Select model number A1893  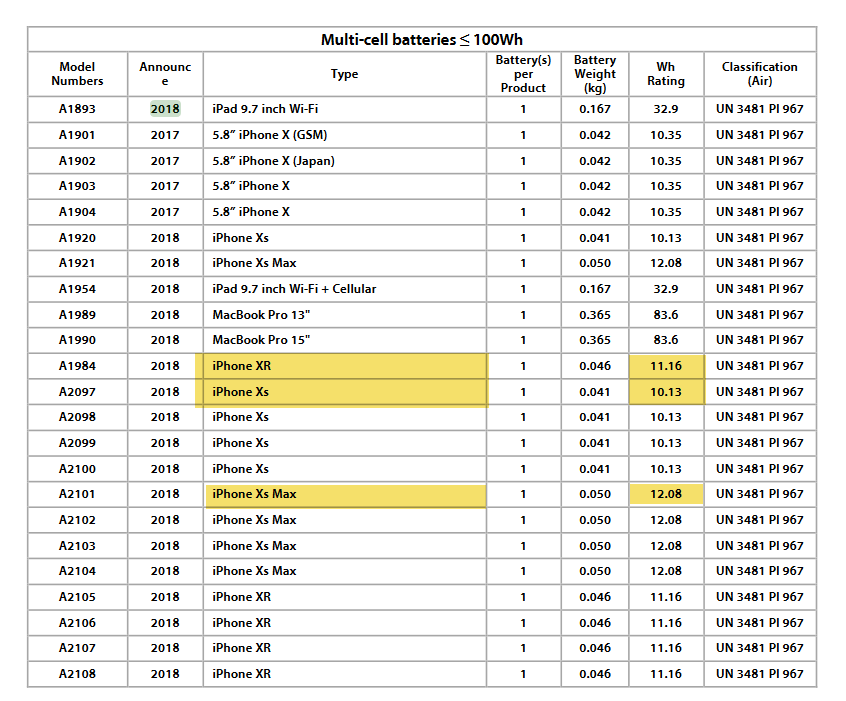77,109
